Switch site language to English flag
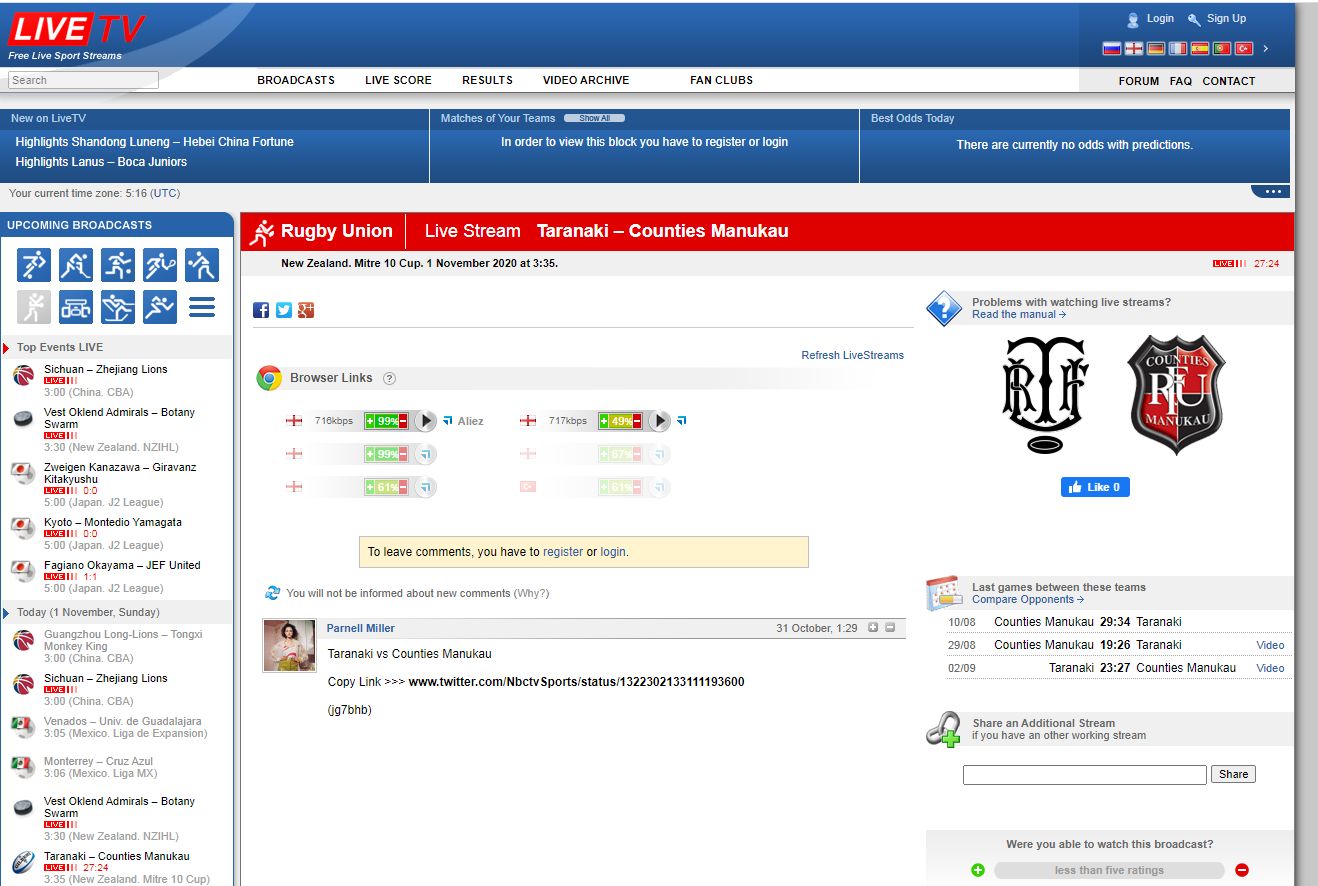The height and width of the screenshot is (886, 1318). click(x=1133, y=48)
